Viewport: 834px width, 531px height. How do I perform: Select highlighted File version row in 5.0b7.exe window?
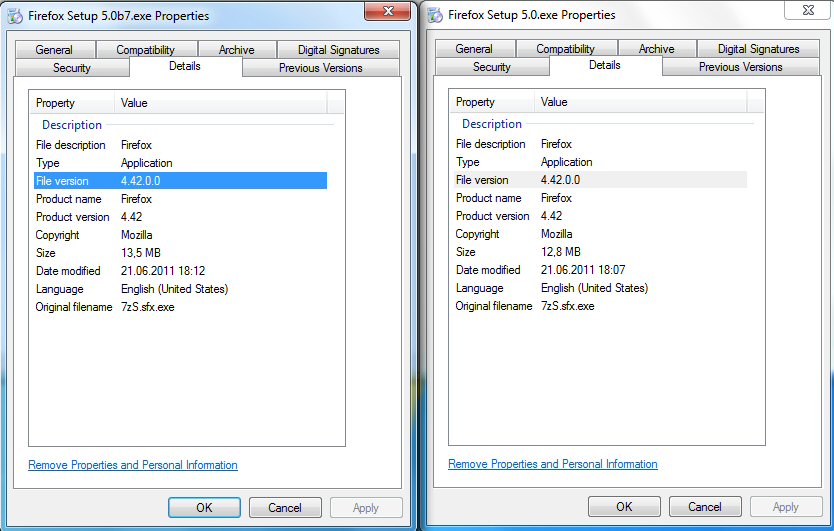pos(180,181)
